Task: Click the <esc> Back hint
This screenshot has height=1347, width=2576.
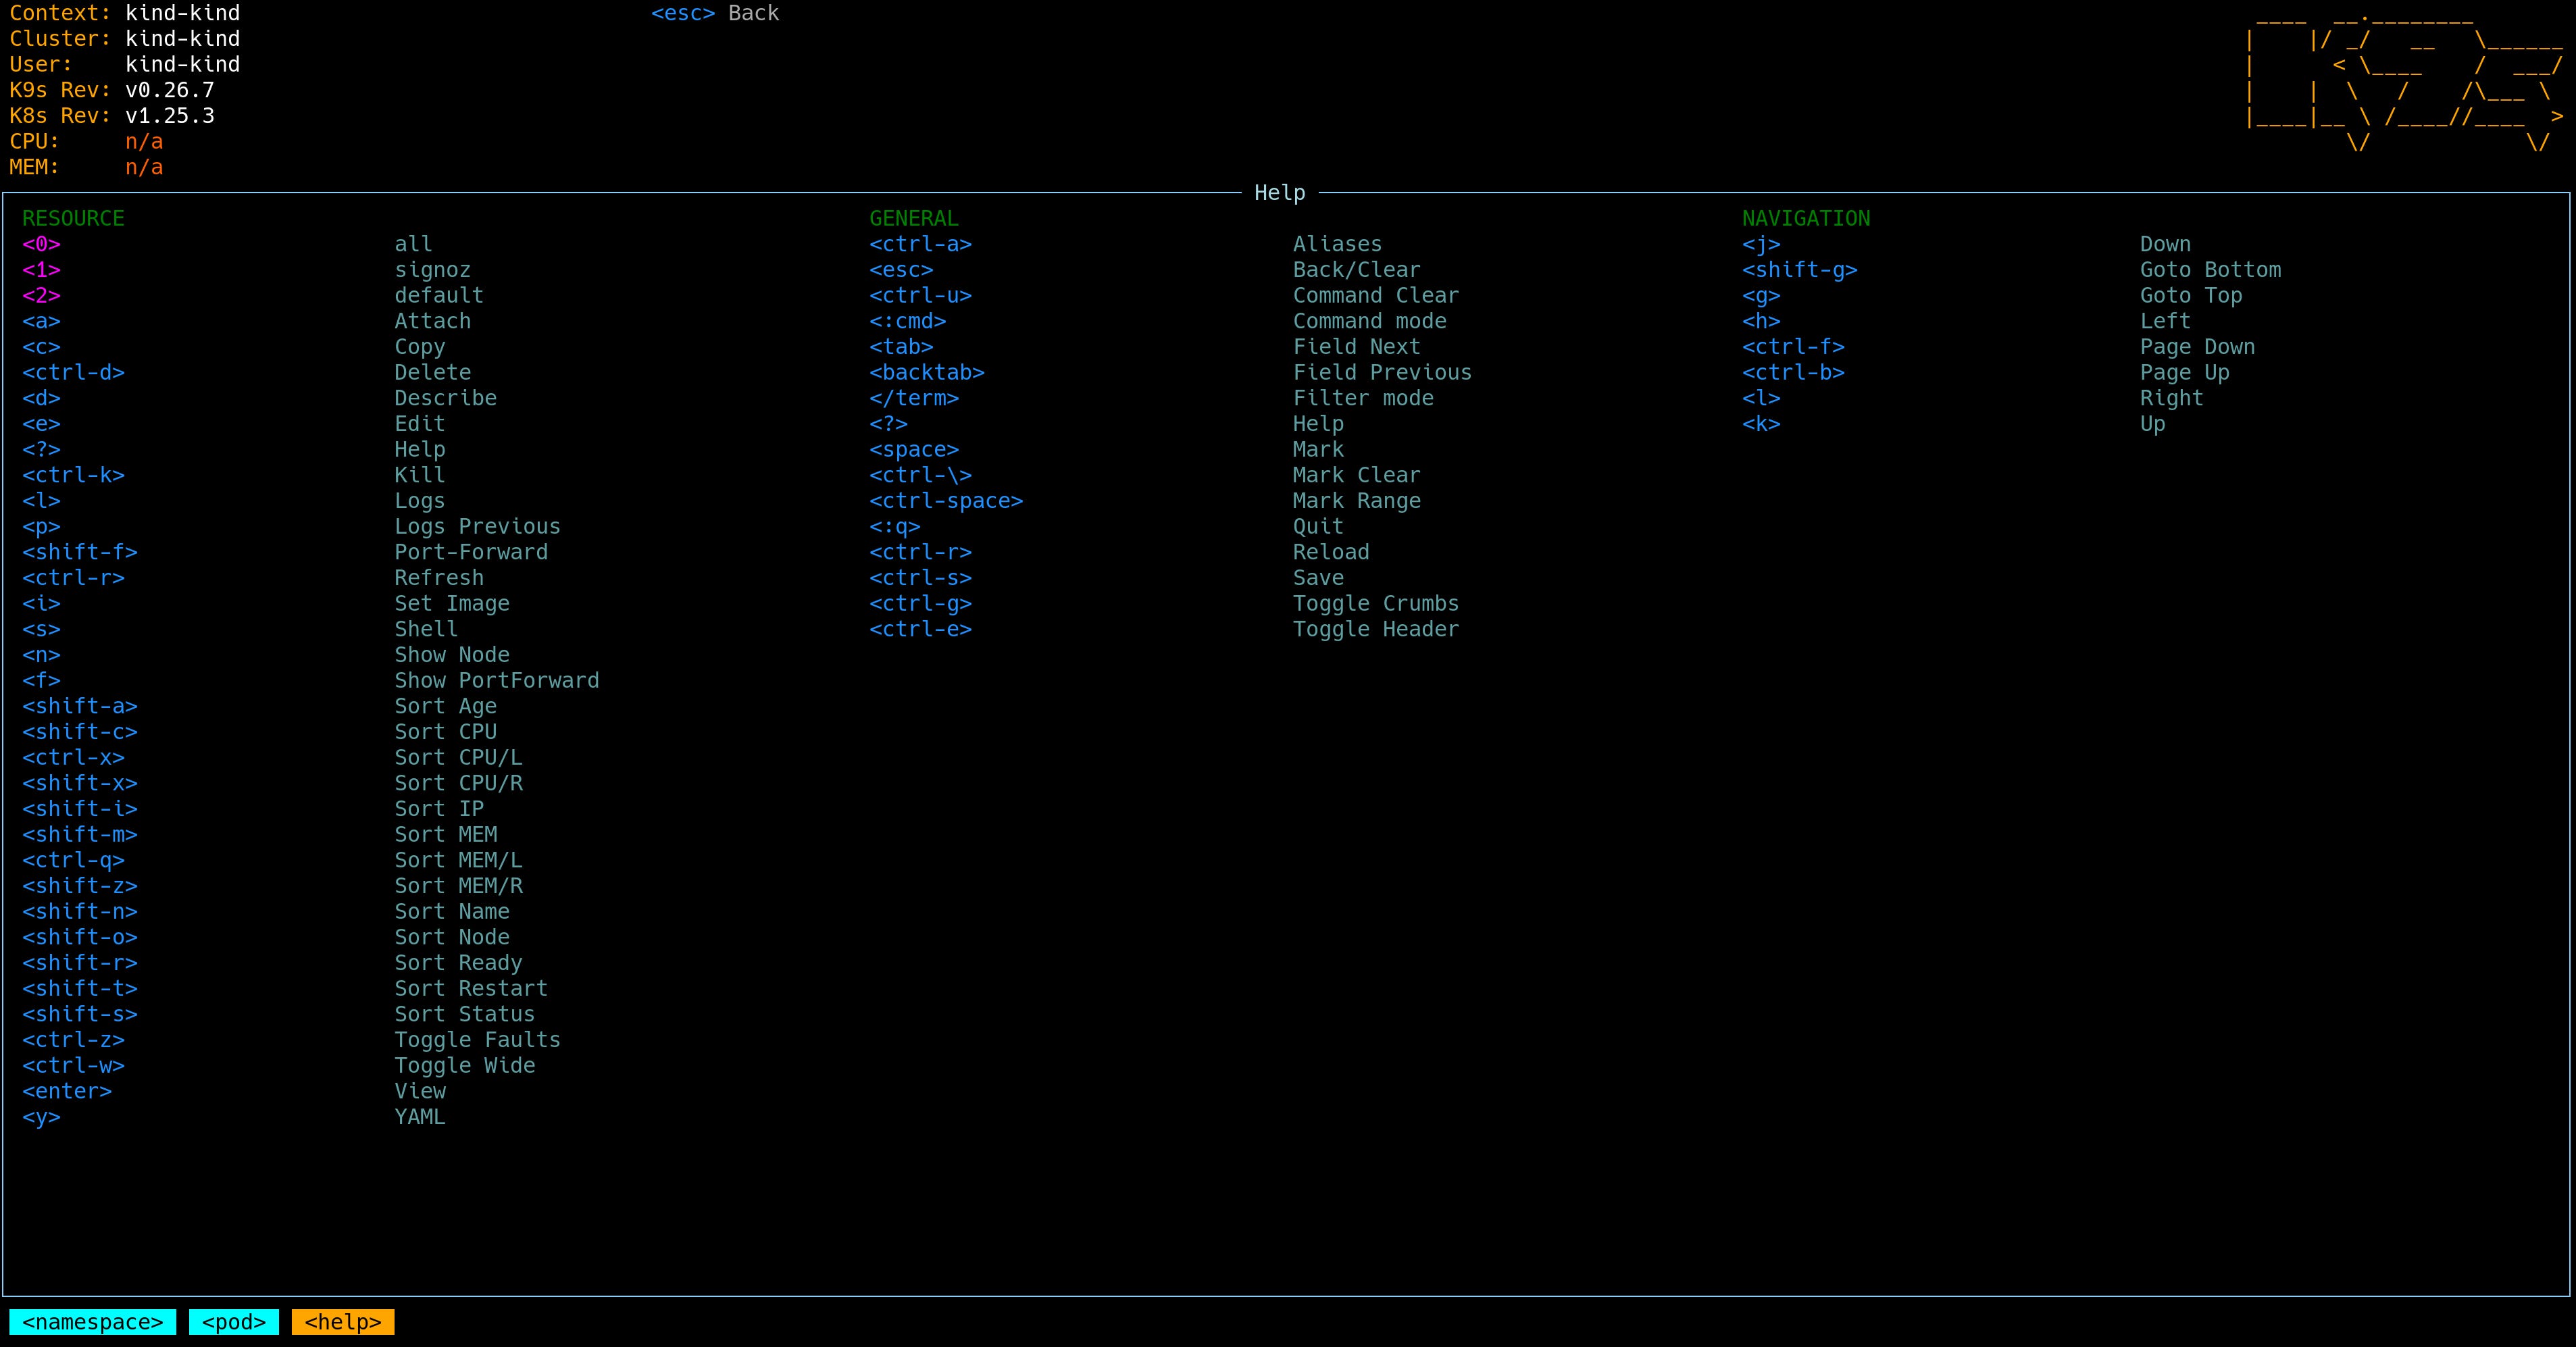Action: tap(715, 13)
